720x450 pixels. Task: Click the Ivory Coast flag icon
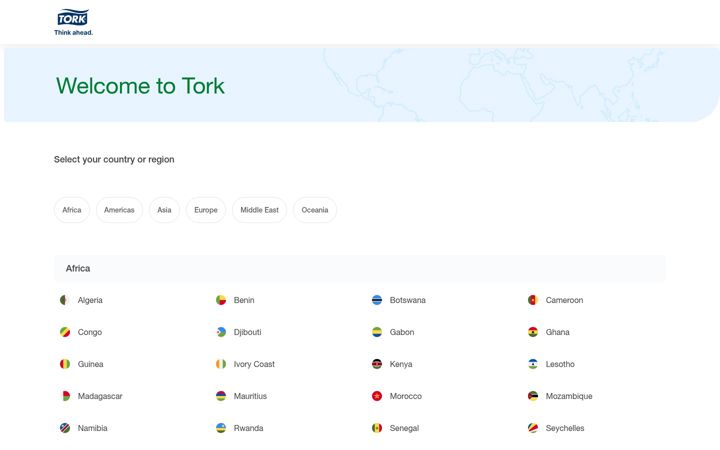(221, 364)
